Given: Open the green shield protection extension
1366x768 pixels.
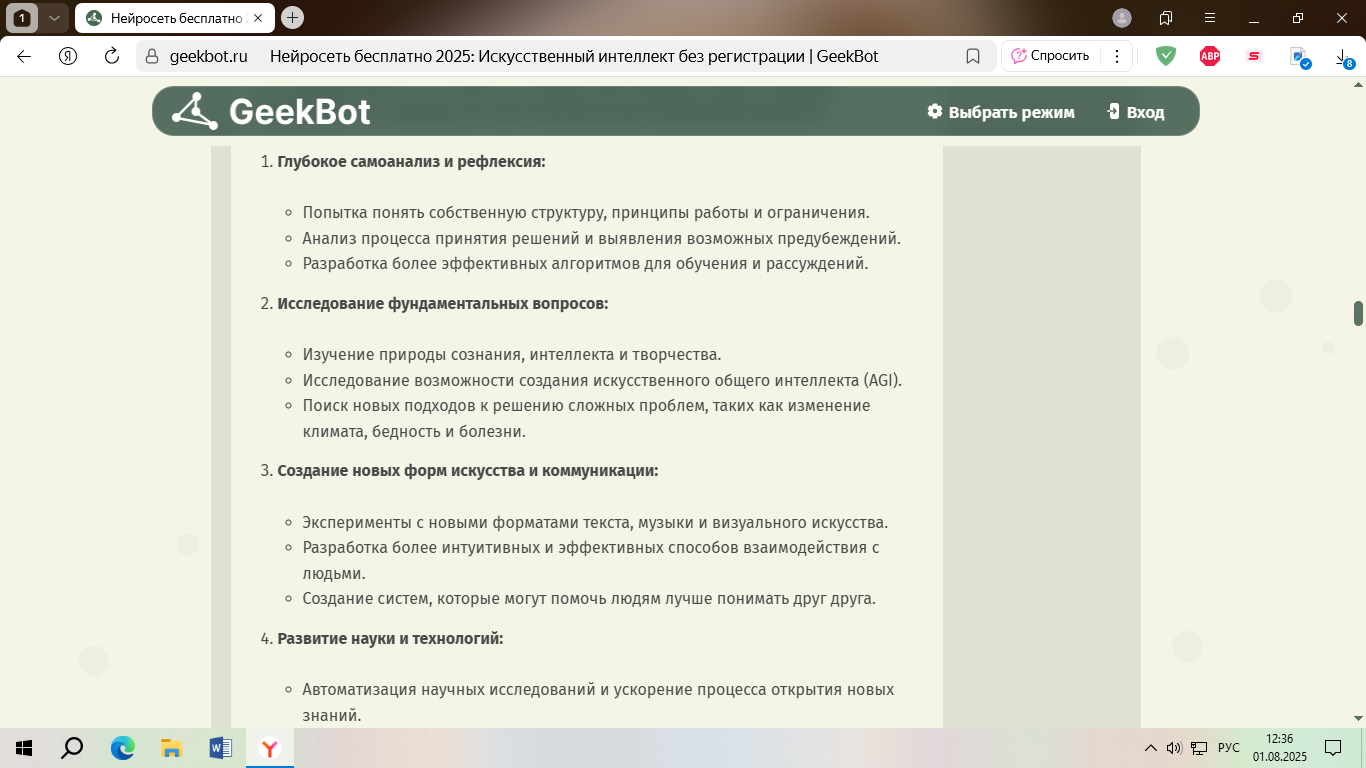Looking at the screenshot, I should (1166, 56).
